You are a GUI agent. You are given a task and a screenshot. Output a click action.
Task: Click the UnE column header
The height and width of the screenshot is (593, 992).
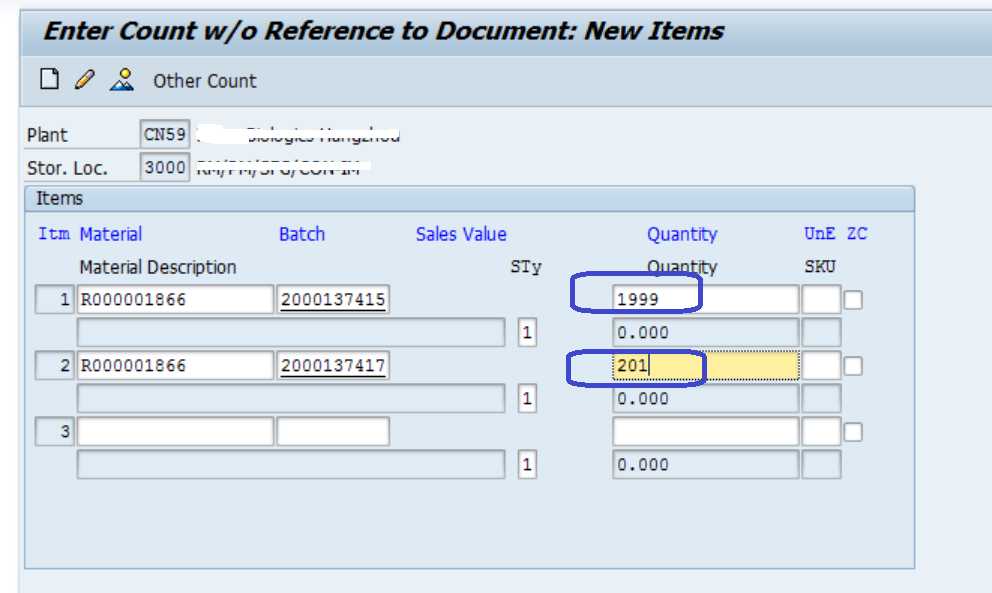pyautogui.click(x=819, y=234)
